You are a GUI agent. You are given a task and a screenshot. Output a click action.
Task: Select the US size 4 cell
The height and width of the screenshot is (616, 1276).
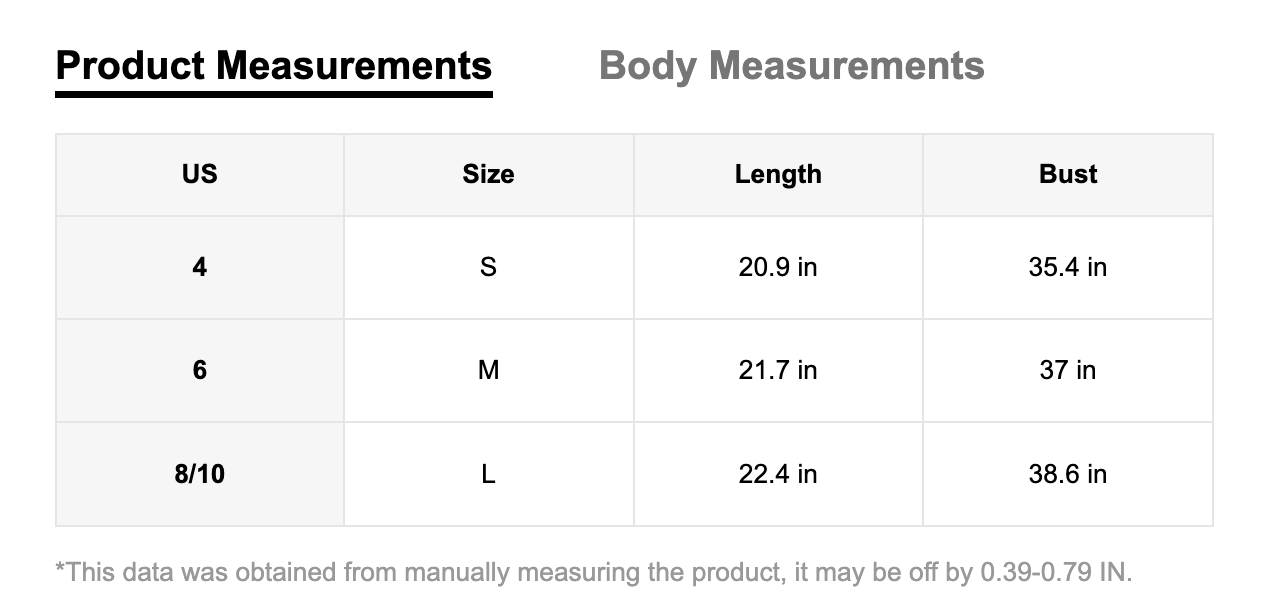(199, 267)
